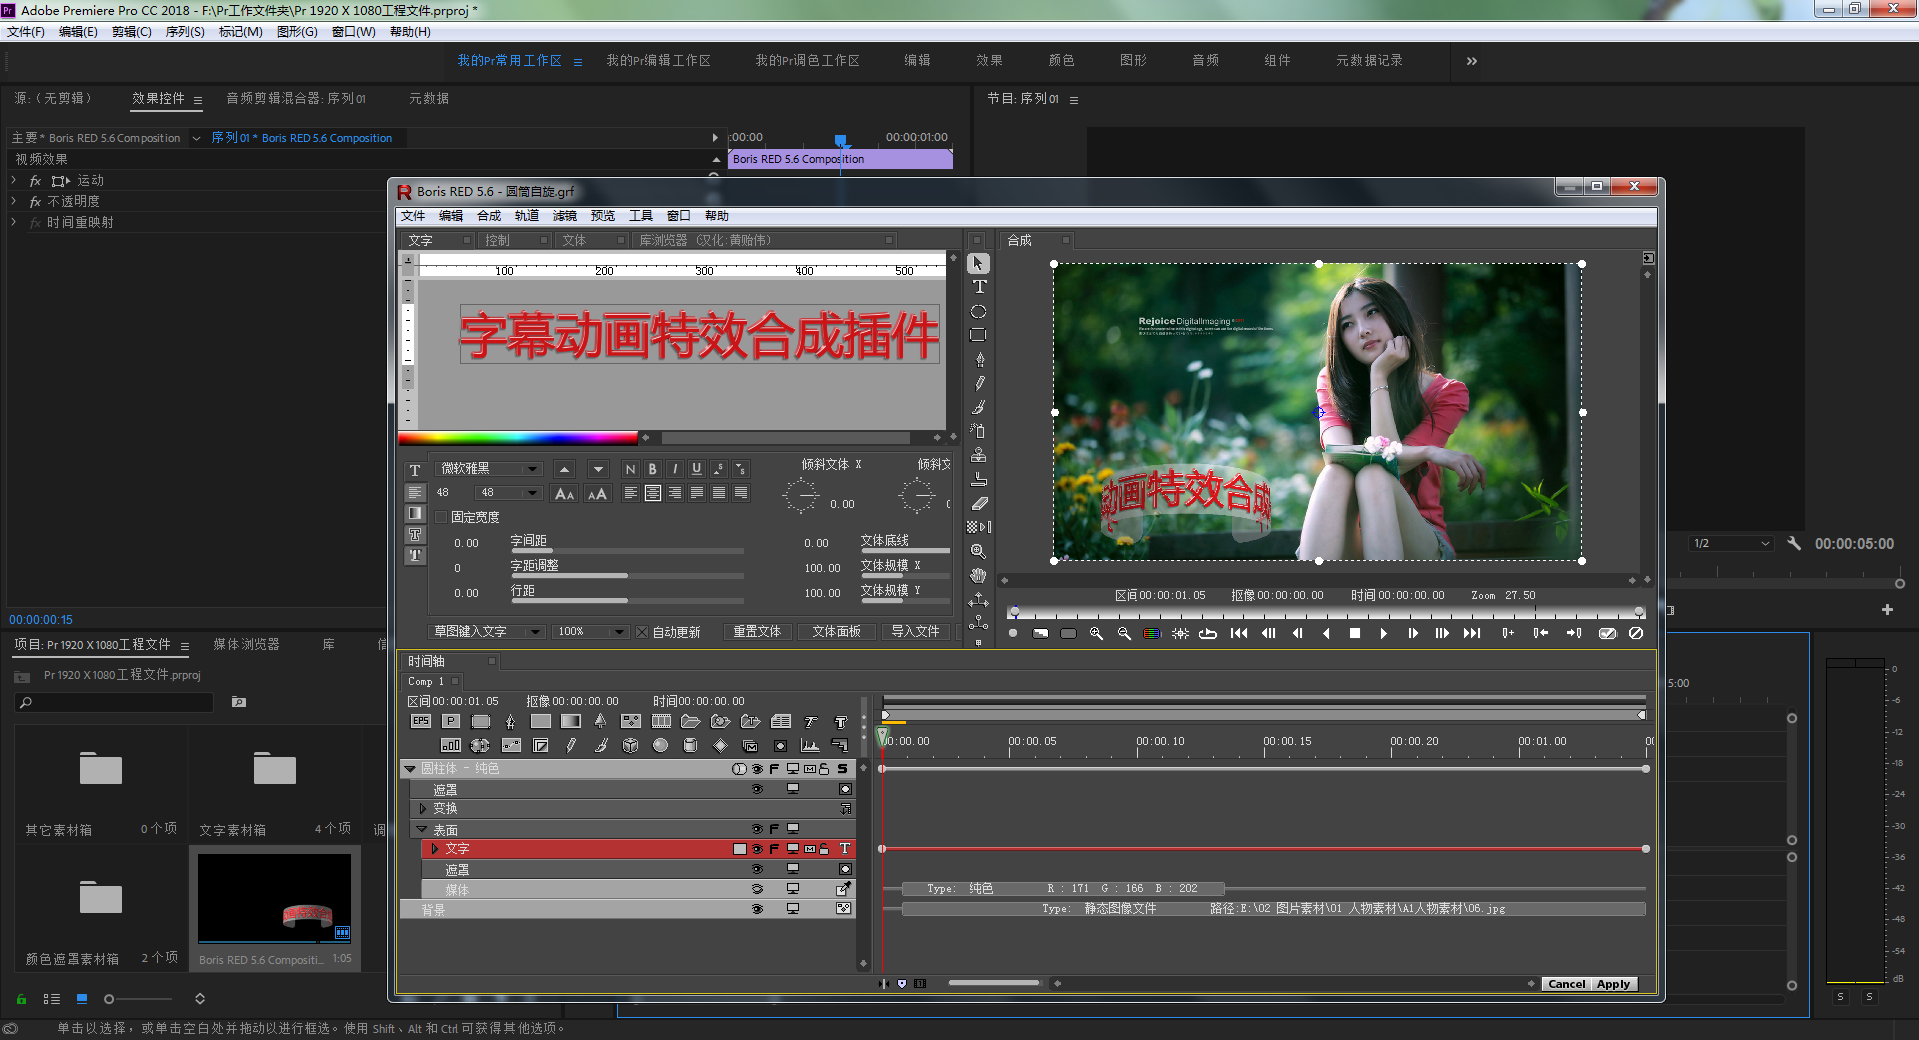
Task: Click the Apply button in Boris RED
Action: [x=1613, y=984]
